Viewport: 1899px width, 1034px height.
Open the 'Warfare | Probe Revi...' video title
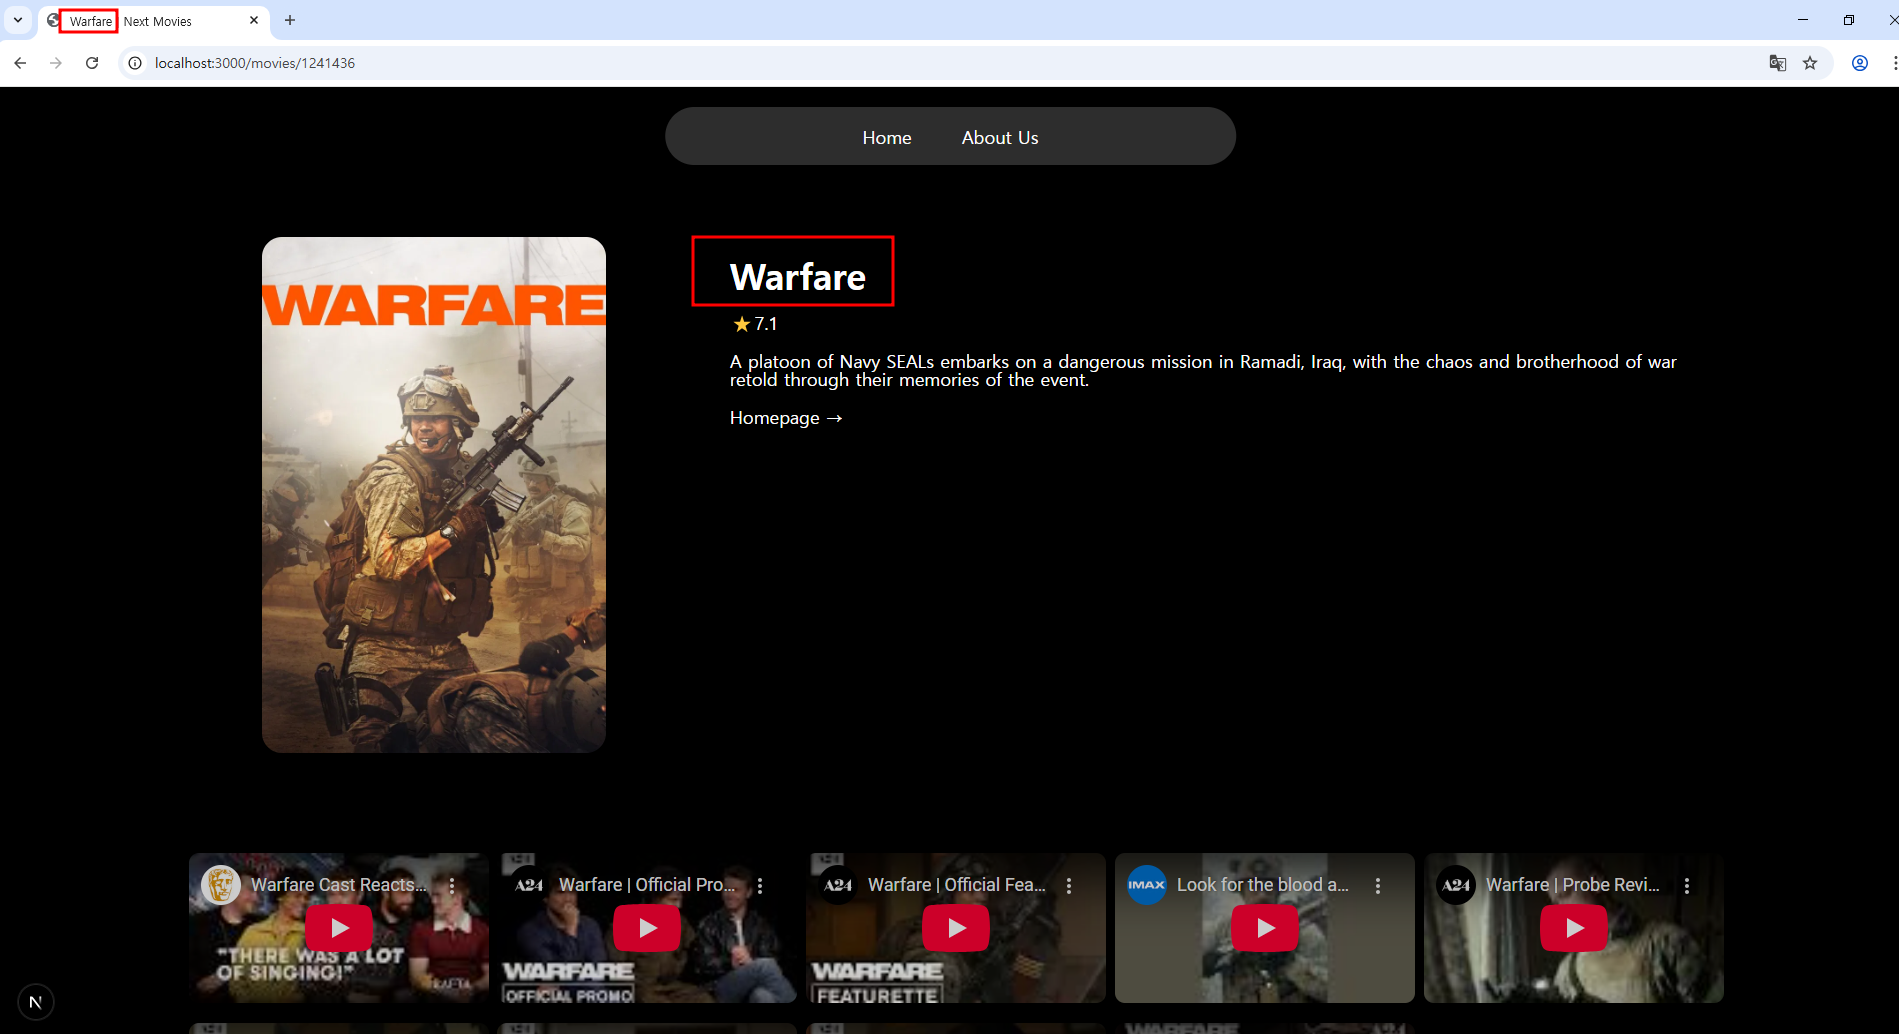(x=1573, y=885)
